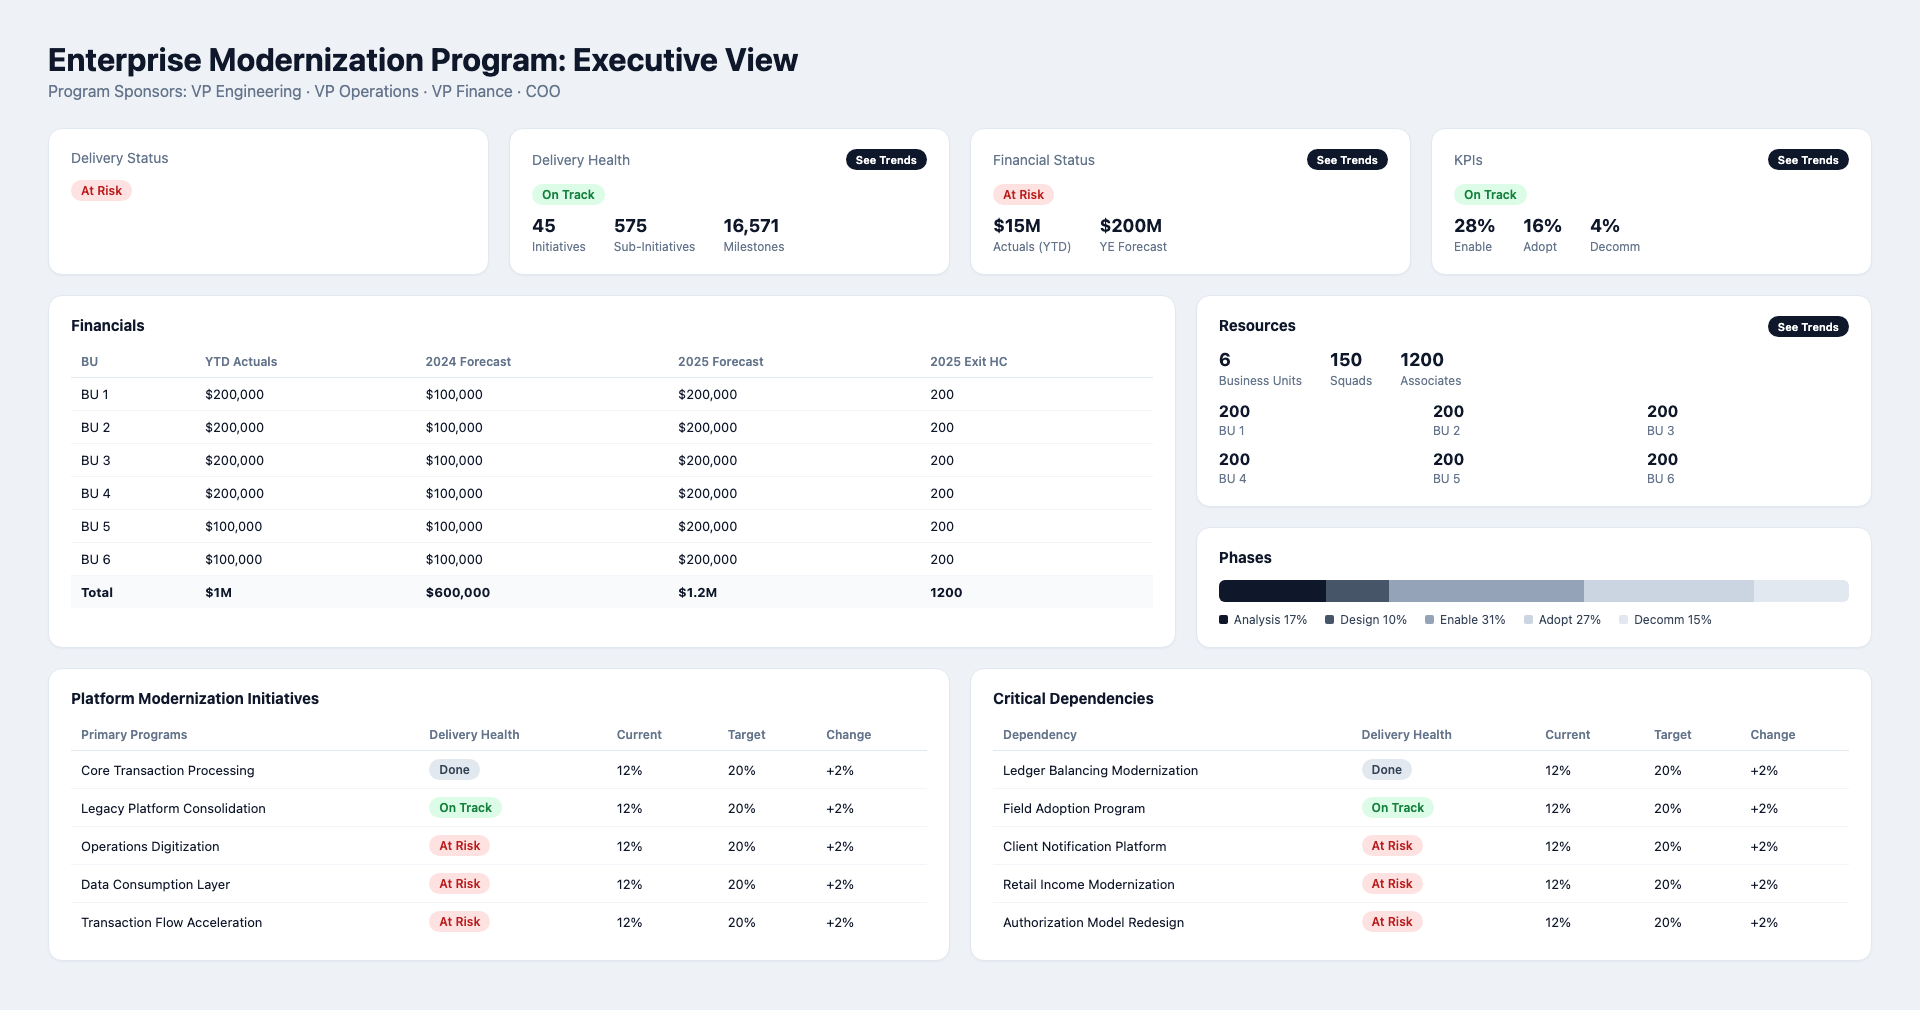The height and width of the screenshot is (1010, 1920).
Task: Click the On Track badge in KPIs card
Action: coord(1490,195)
